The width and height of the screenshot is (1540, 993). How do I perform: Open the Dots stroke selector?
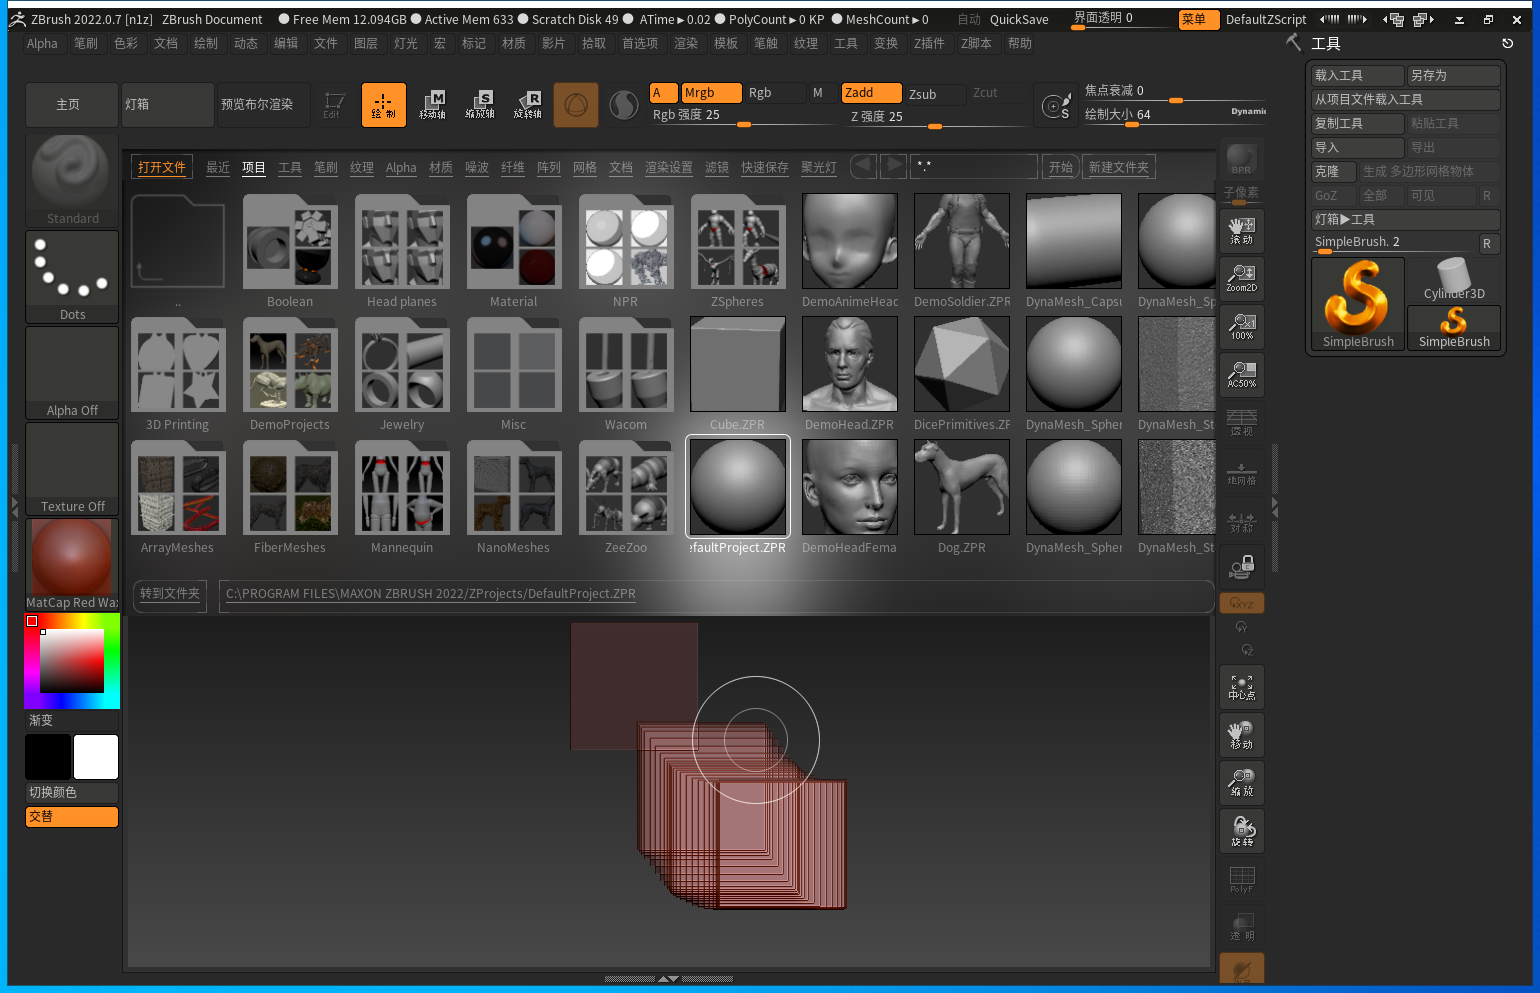(72, 276)
